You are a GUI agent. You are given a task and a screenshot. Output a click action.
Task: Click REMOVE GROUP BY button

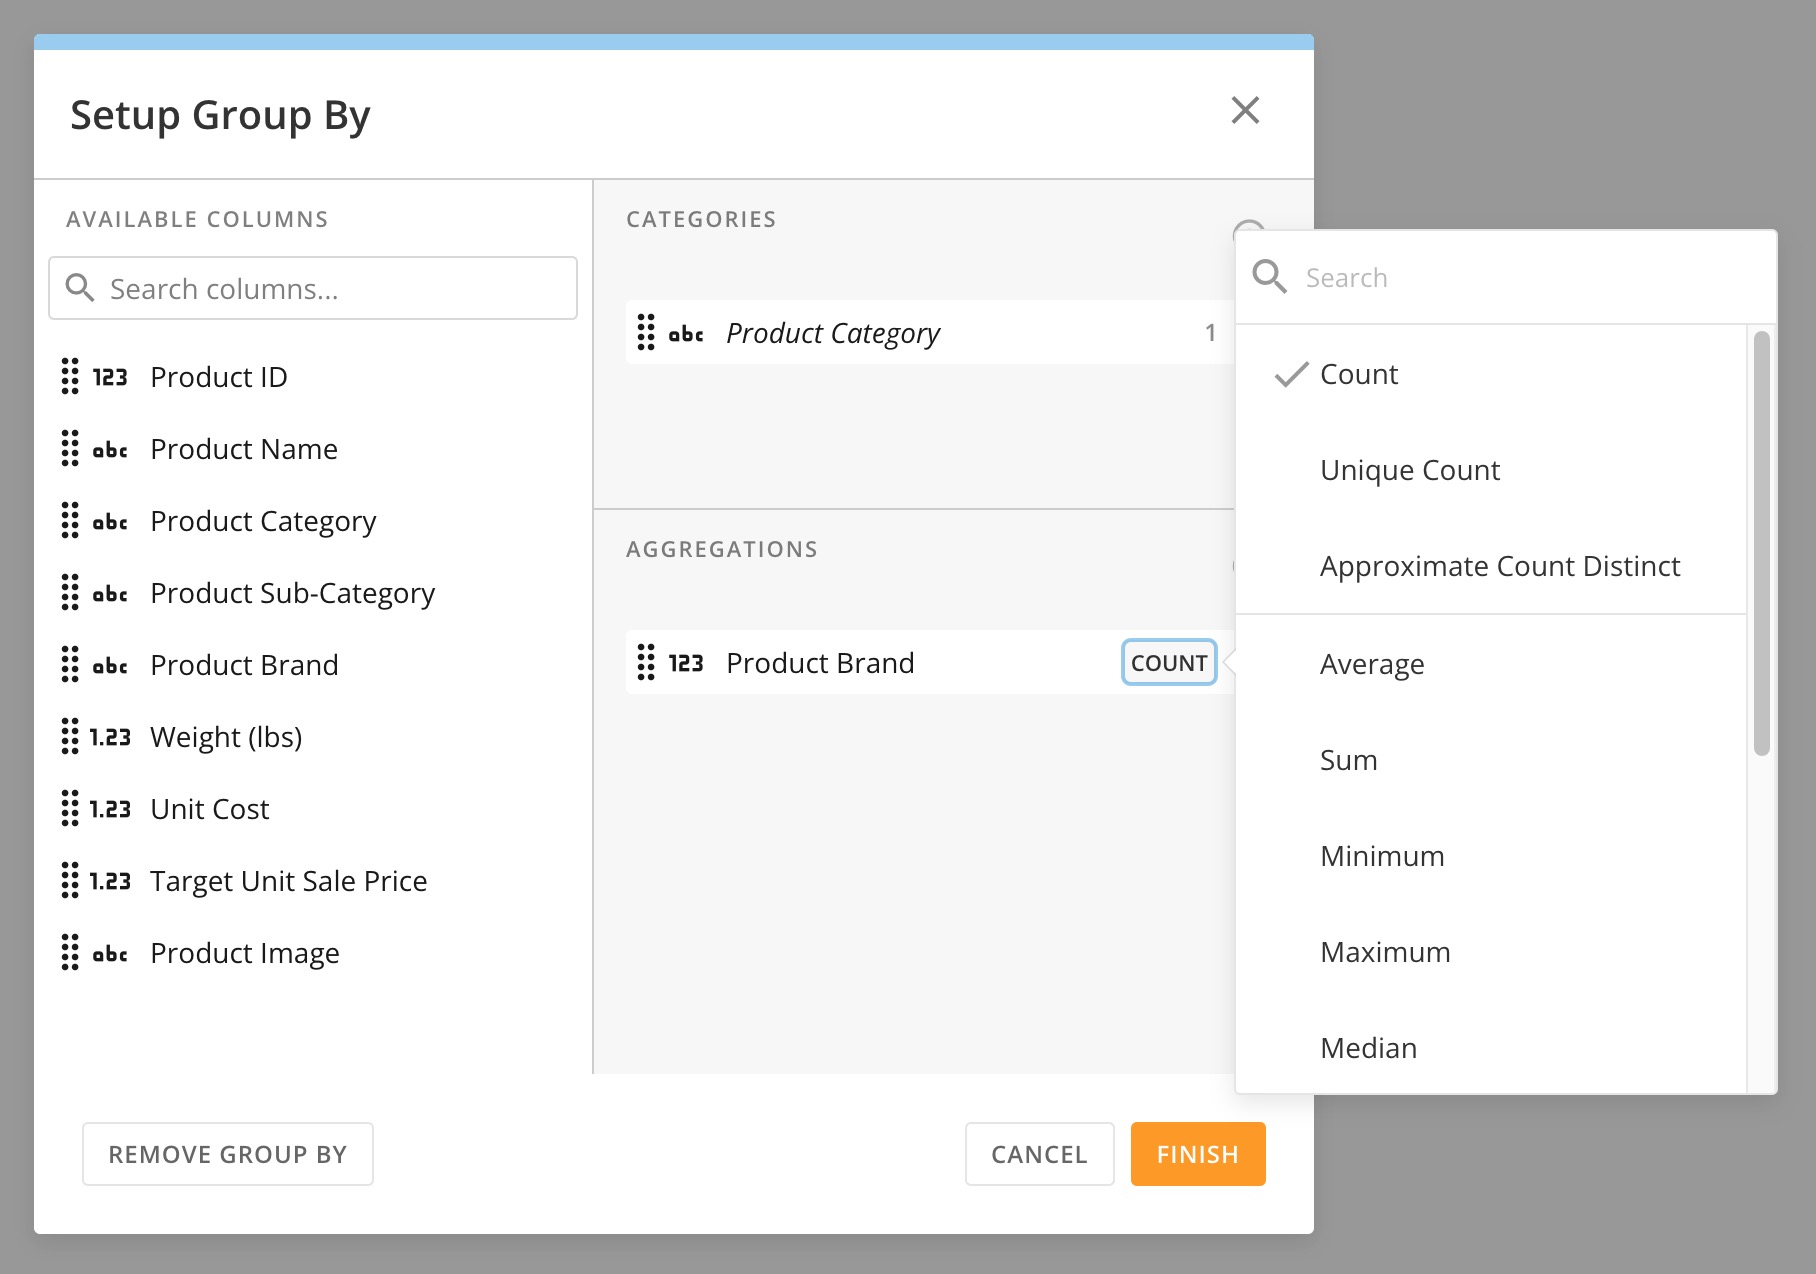point(228,1154)
